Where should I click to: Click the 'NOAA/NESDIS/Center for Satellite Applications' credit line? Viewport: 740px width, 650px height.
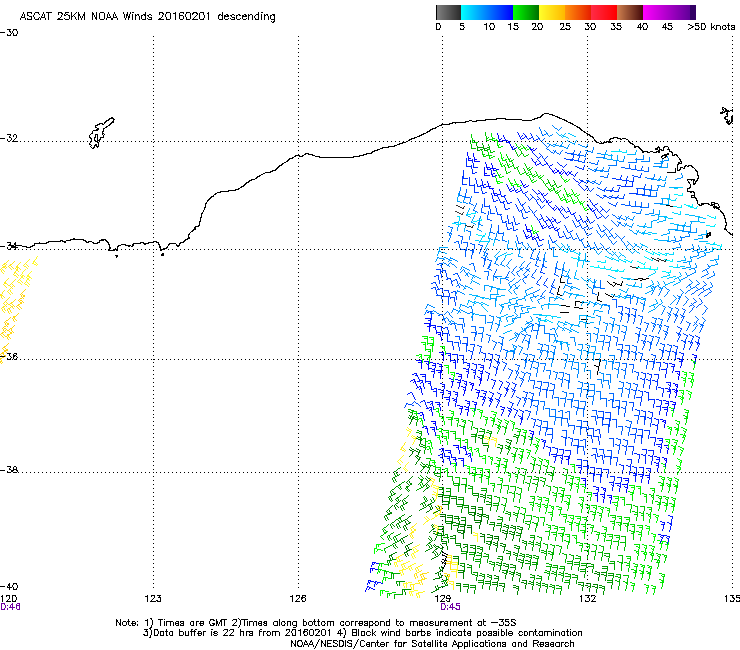432,644
